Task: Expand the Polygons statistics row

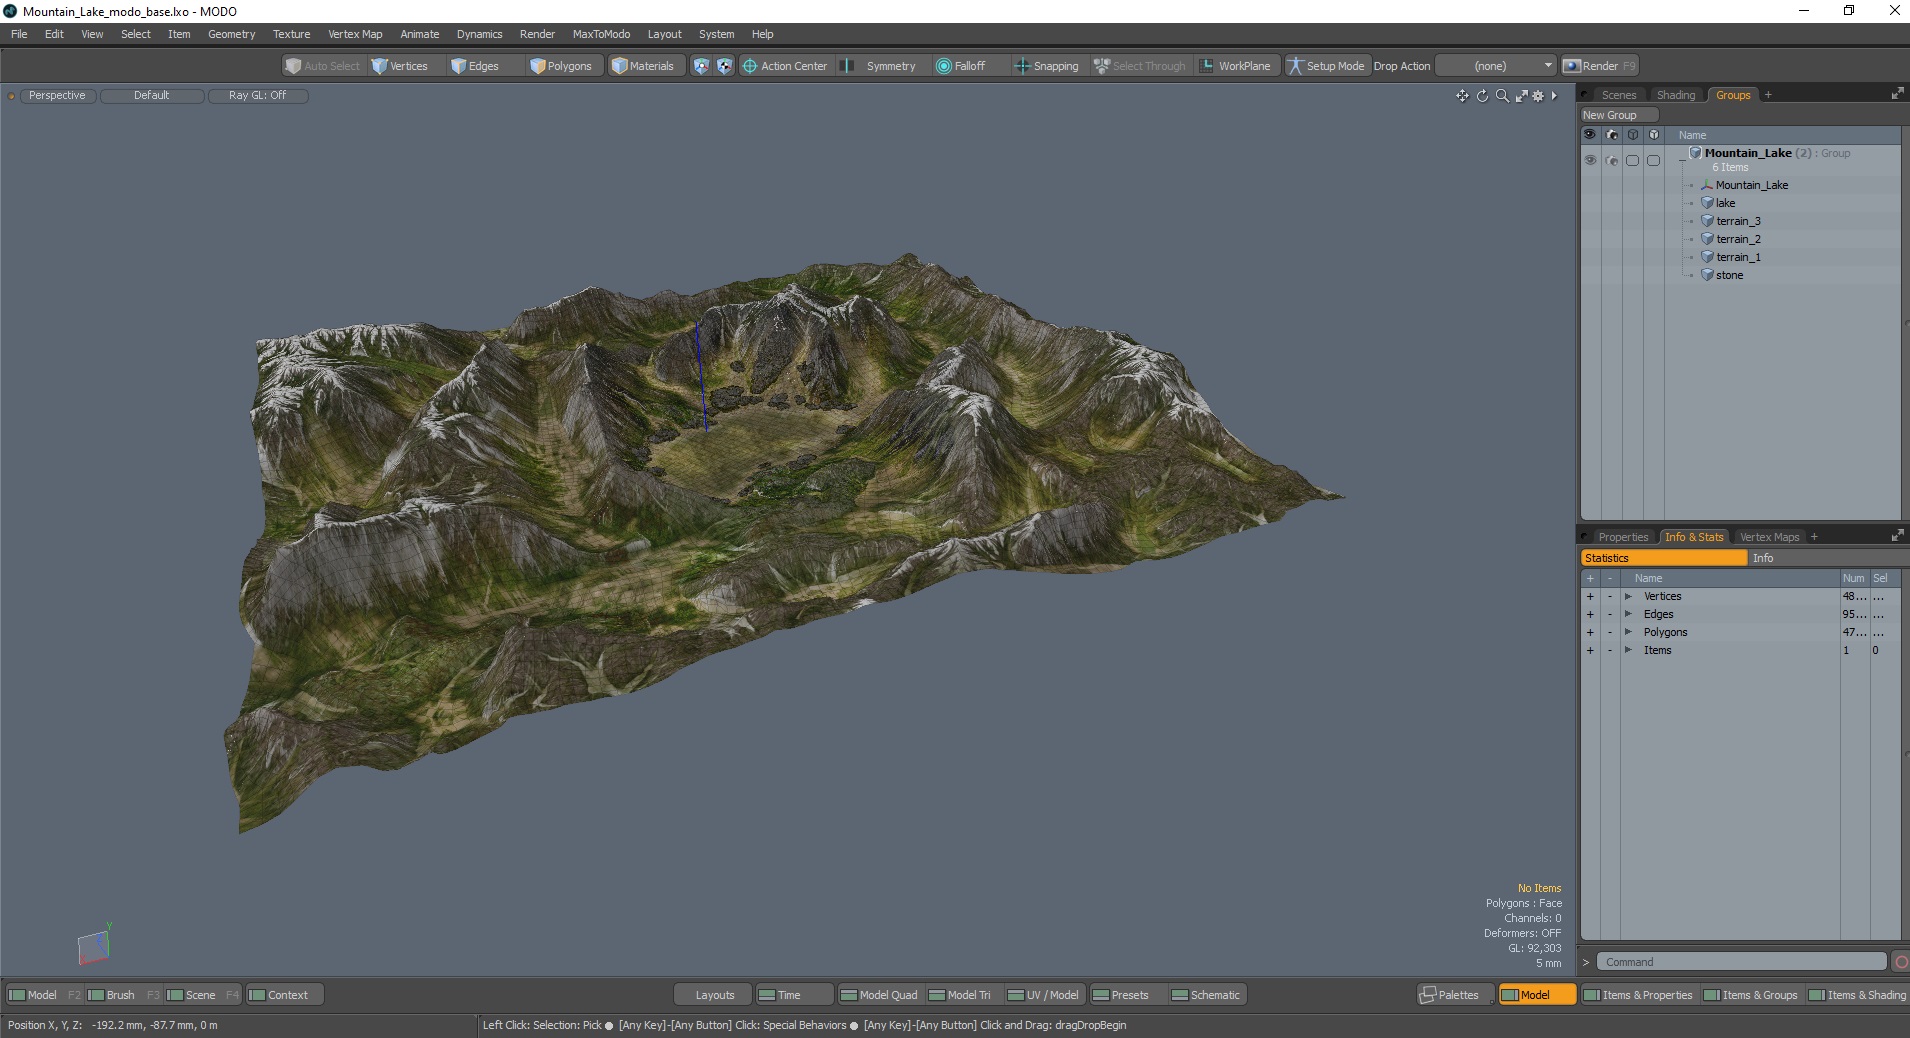Action: (1628, 632)
